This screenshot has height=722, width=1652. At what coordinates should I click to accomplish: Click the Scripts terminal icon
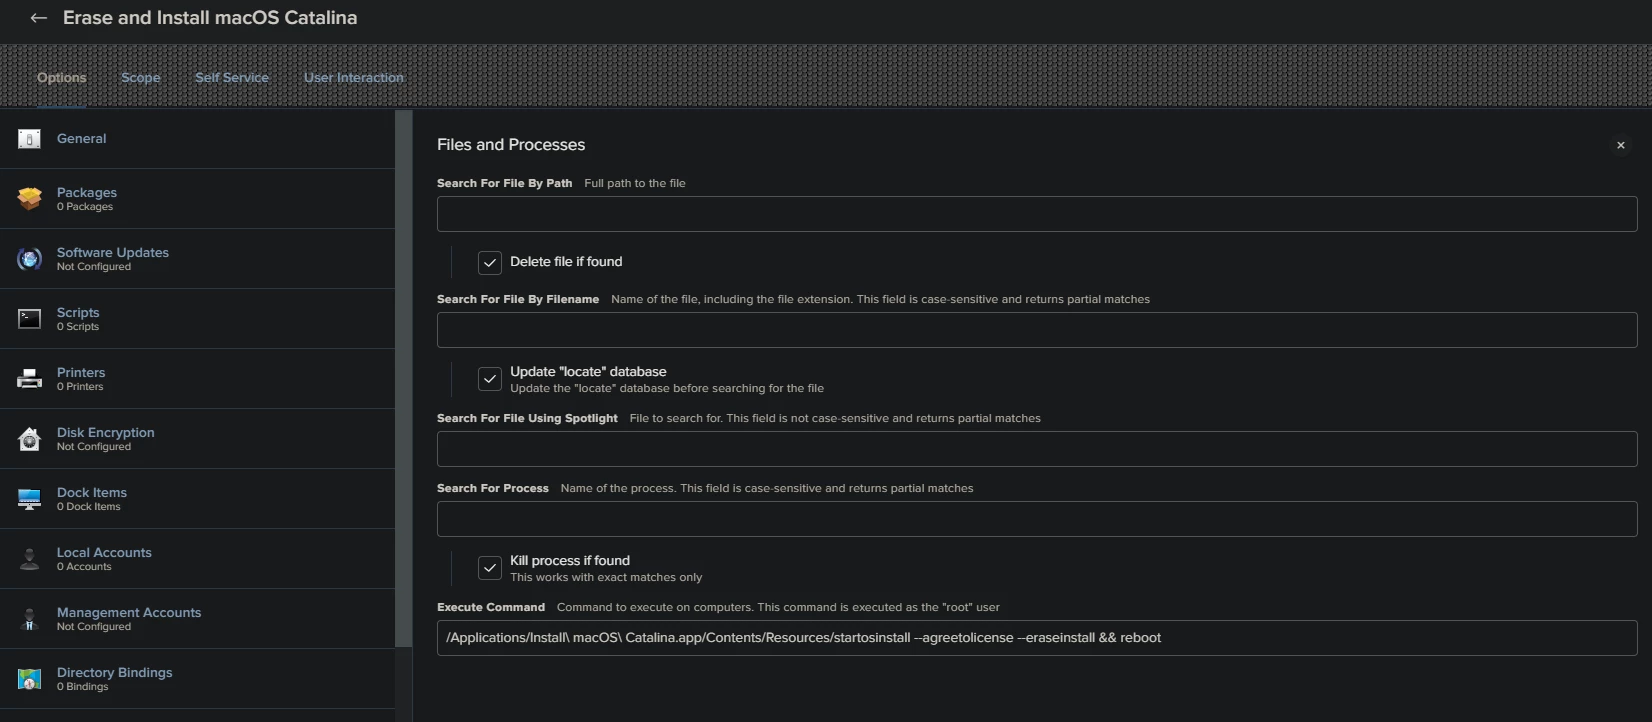pos(30,319)
